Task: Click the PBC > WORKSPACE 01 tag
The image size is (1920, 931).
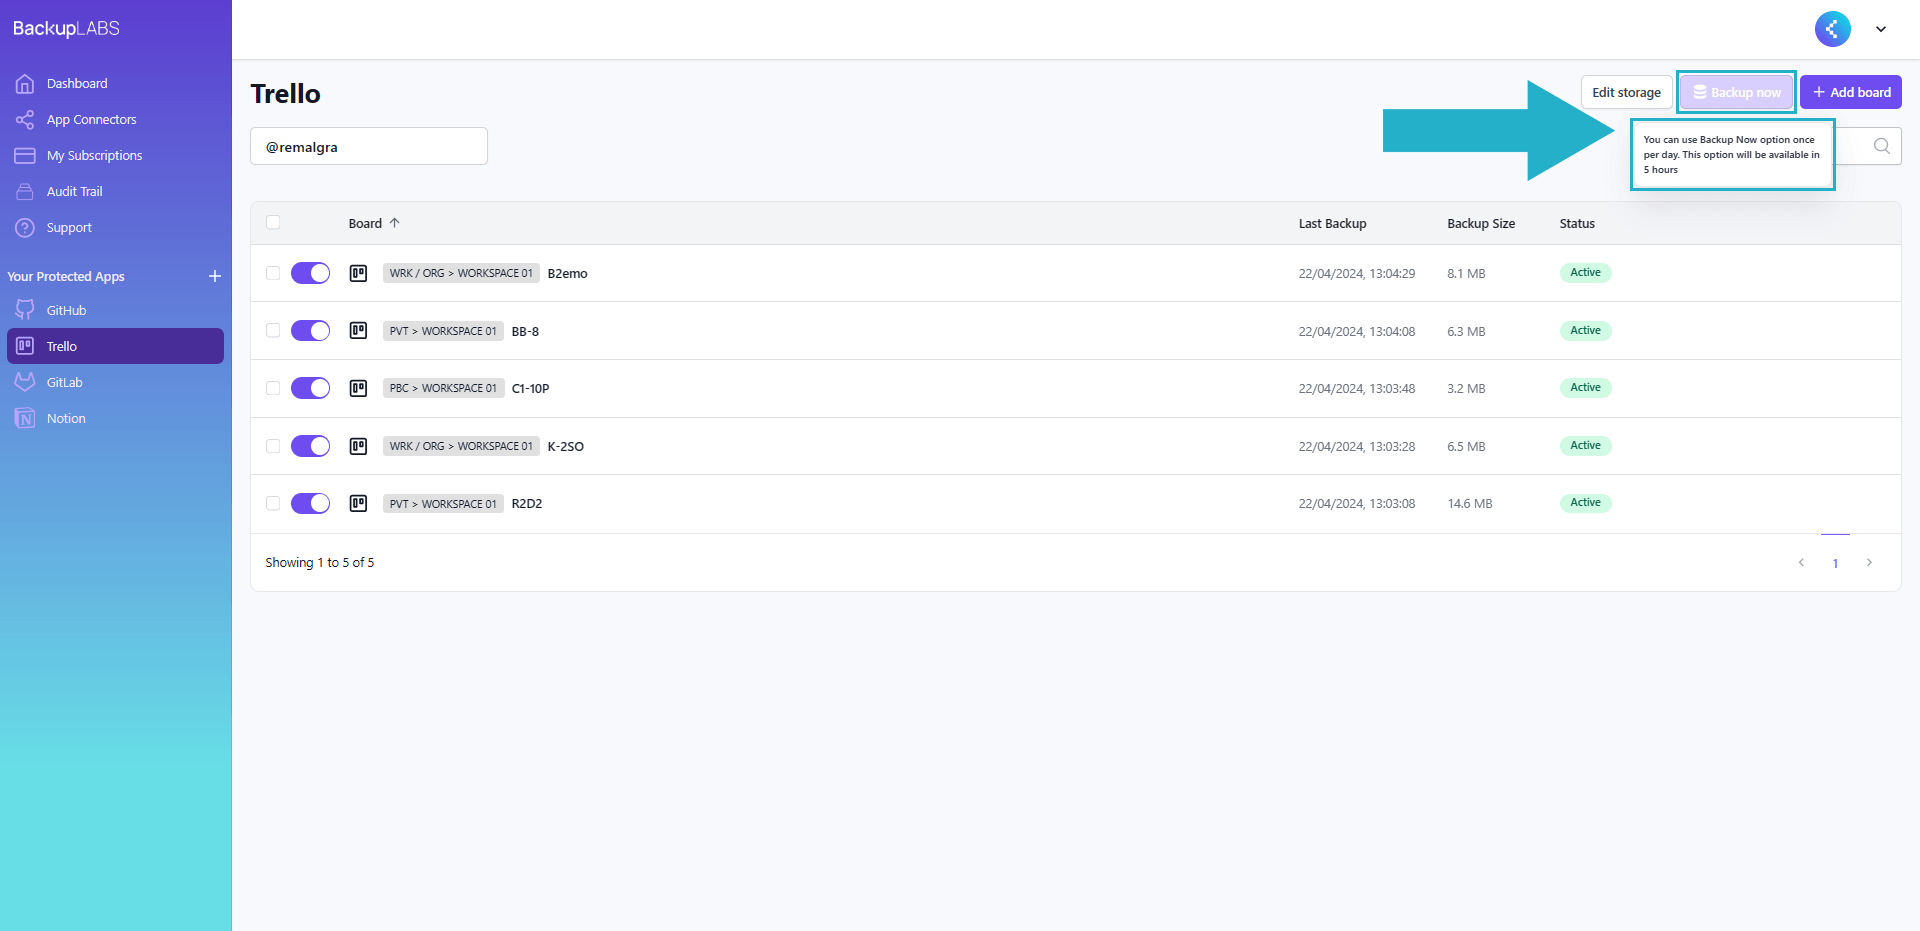Action: pos(443,388)
